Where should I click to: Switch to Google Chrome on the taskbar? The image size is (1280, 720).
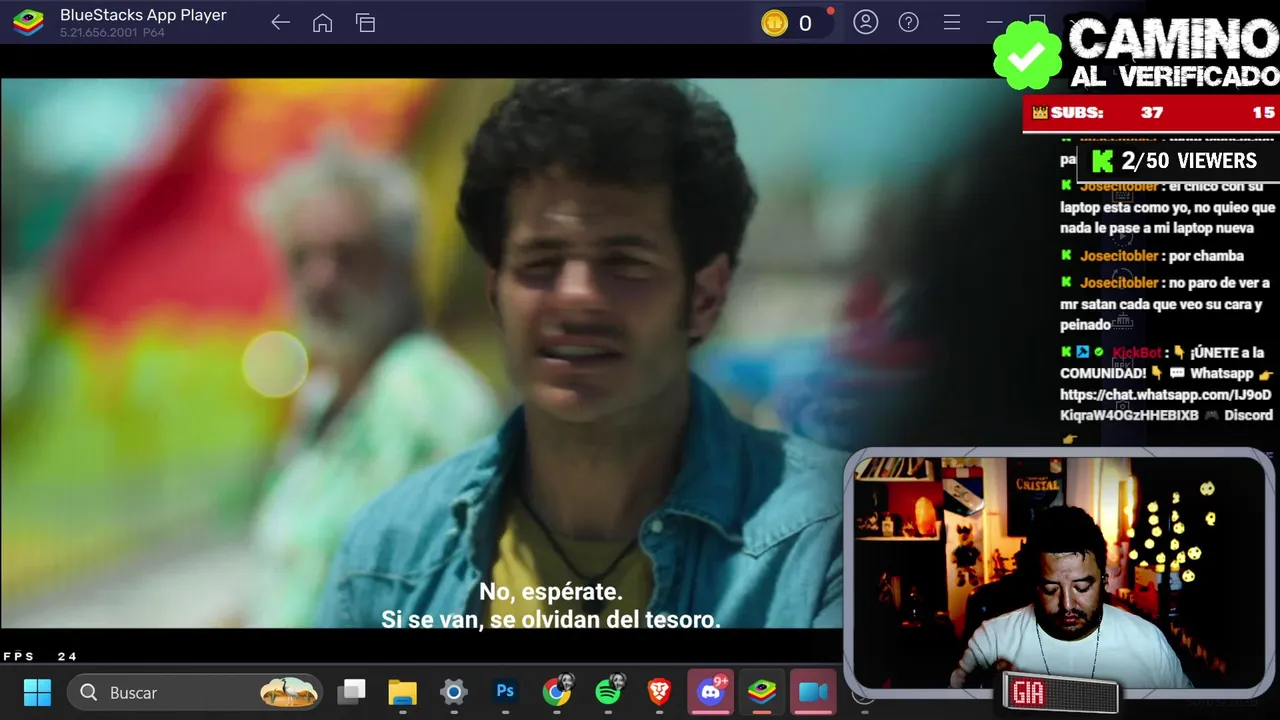[x=557, y=691]
